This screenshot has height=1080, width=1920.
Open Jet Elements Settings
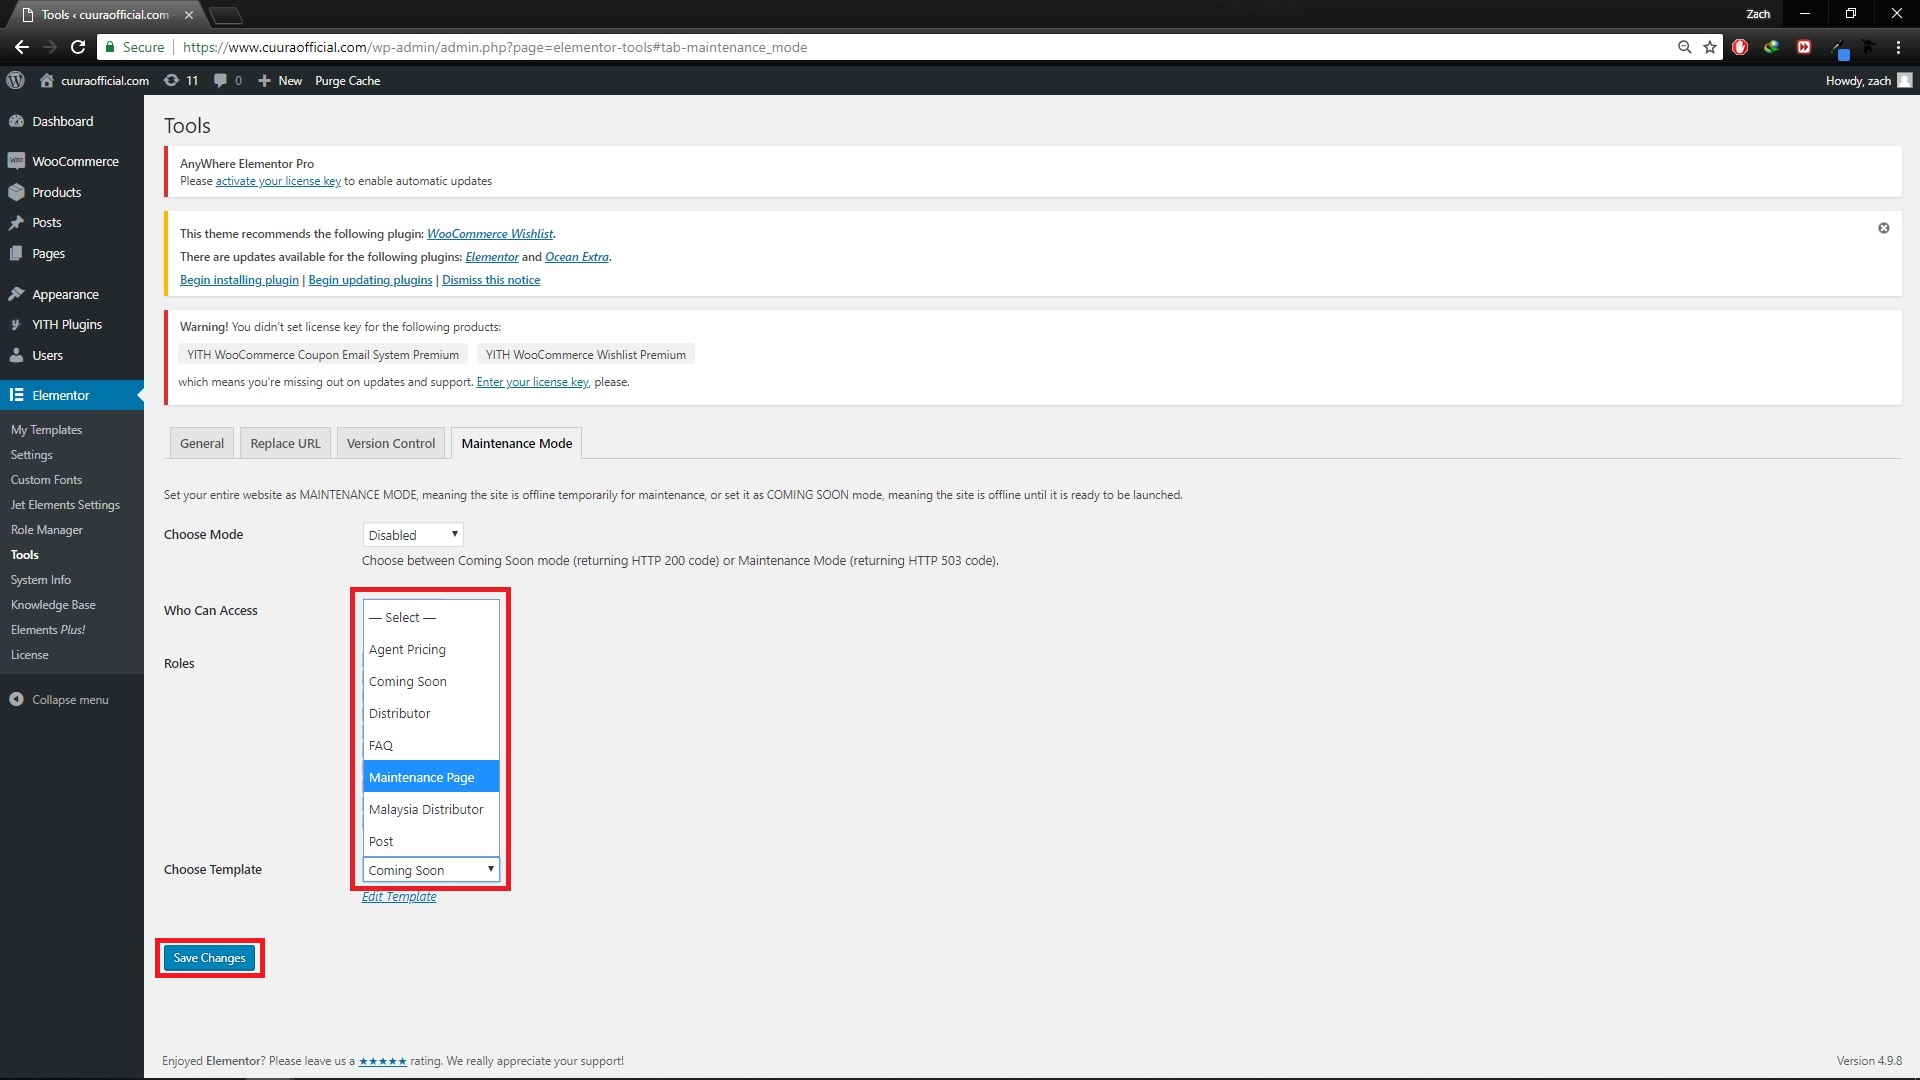pyautogui.click(x=65, y=505)
